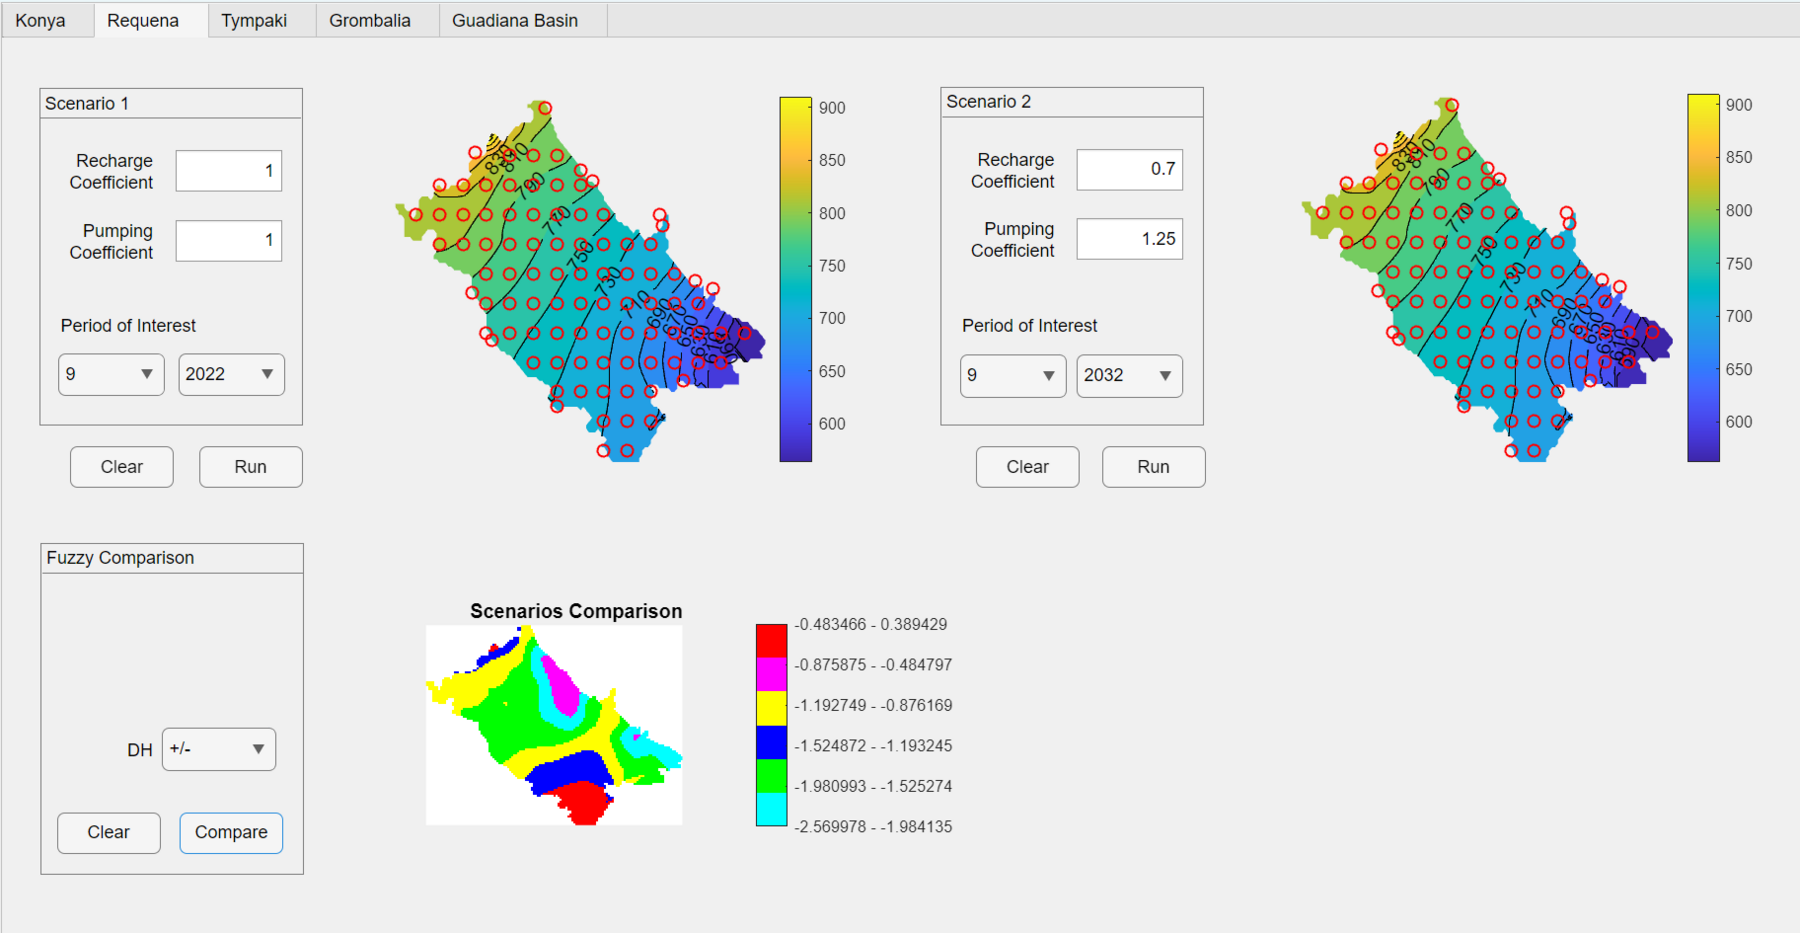
Task: Open the Guadiana Basin tab
Action: click(515, 21)
